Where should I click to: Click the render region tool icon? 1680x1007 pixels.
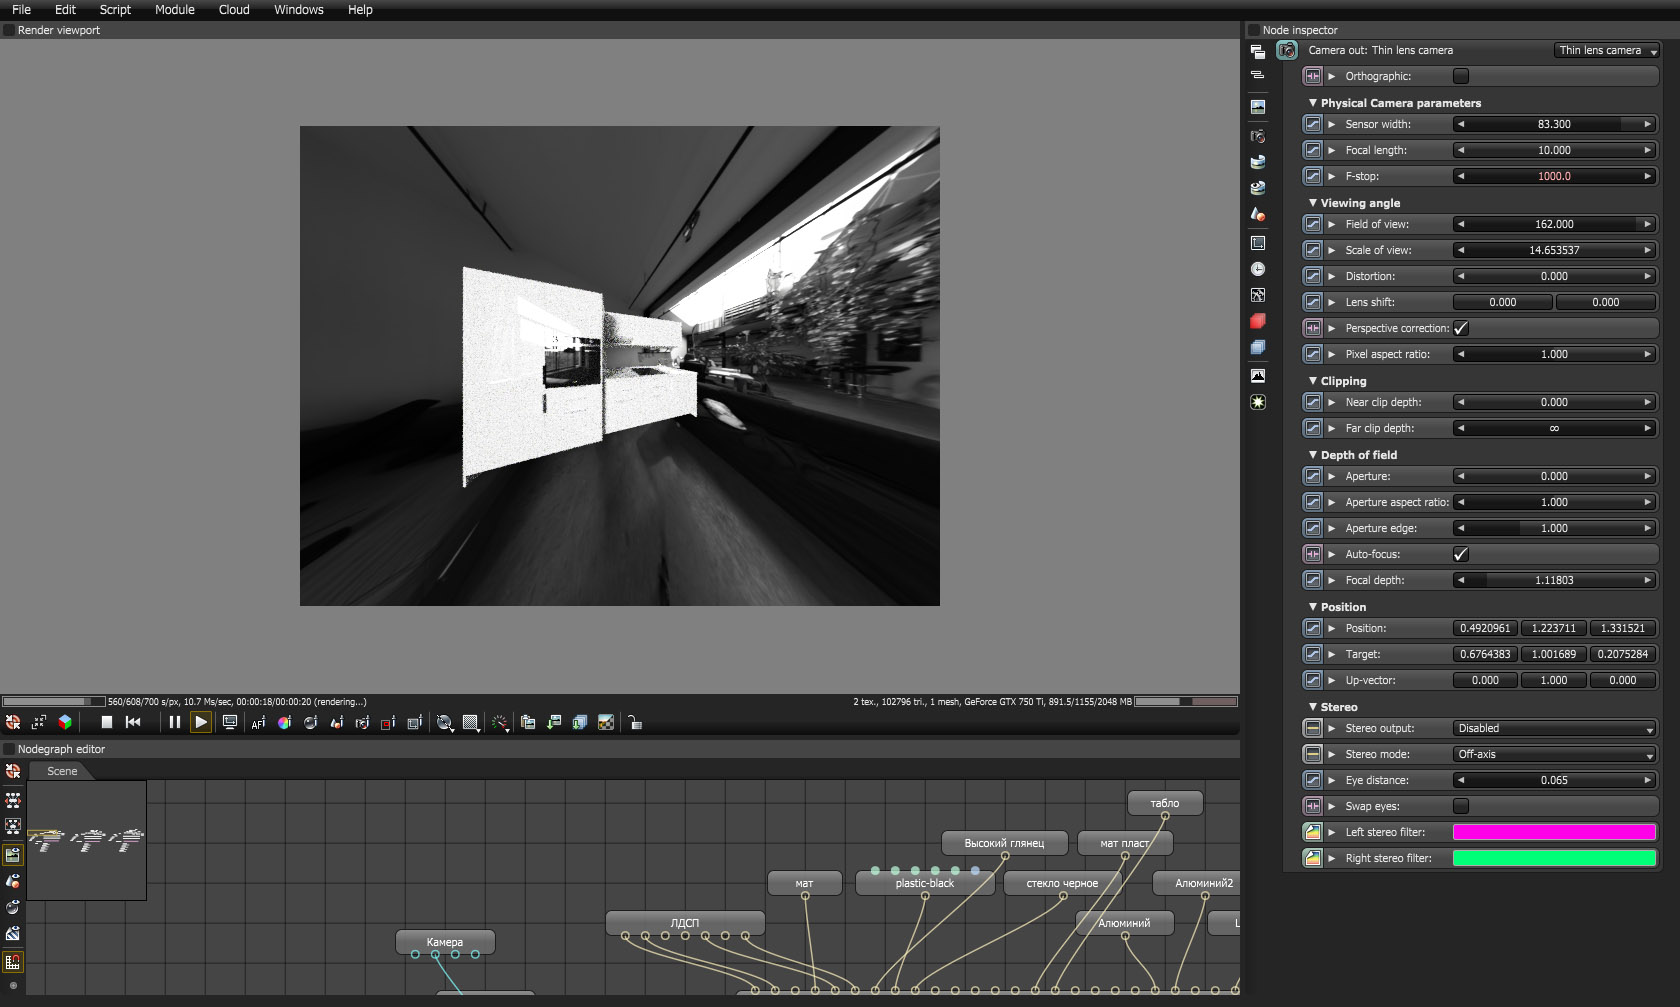388,722
